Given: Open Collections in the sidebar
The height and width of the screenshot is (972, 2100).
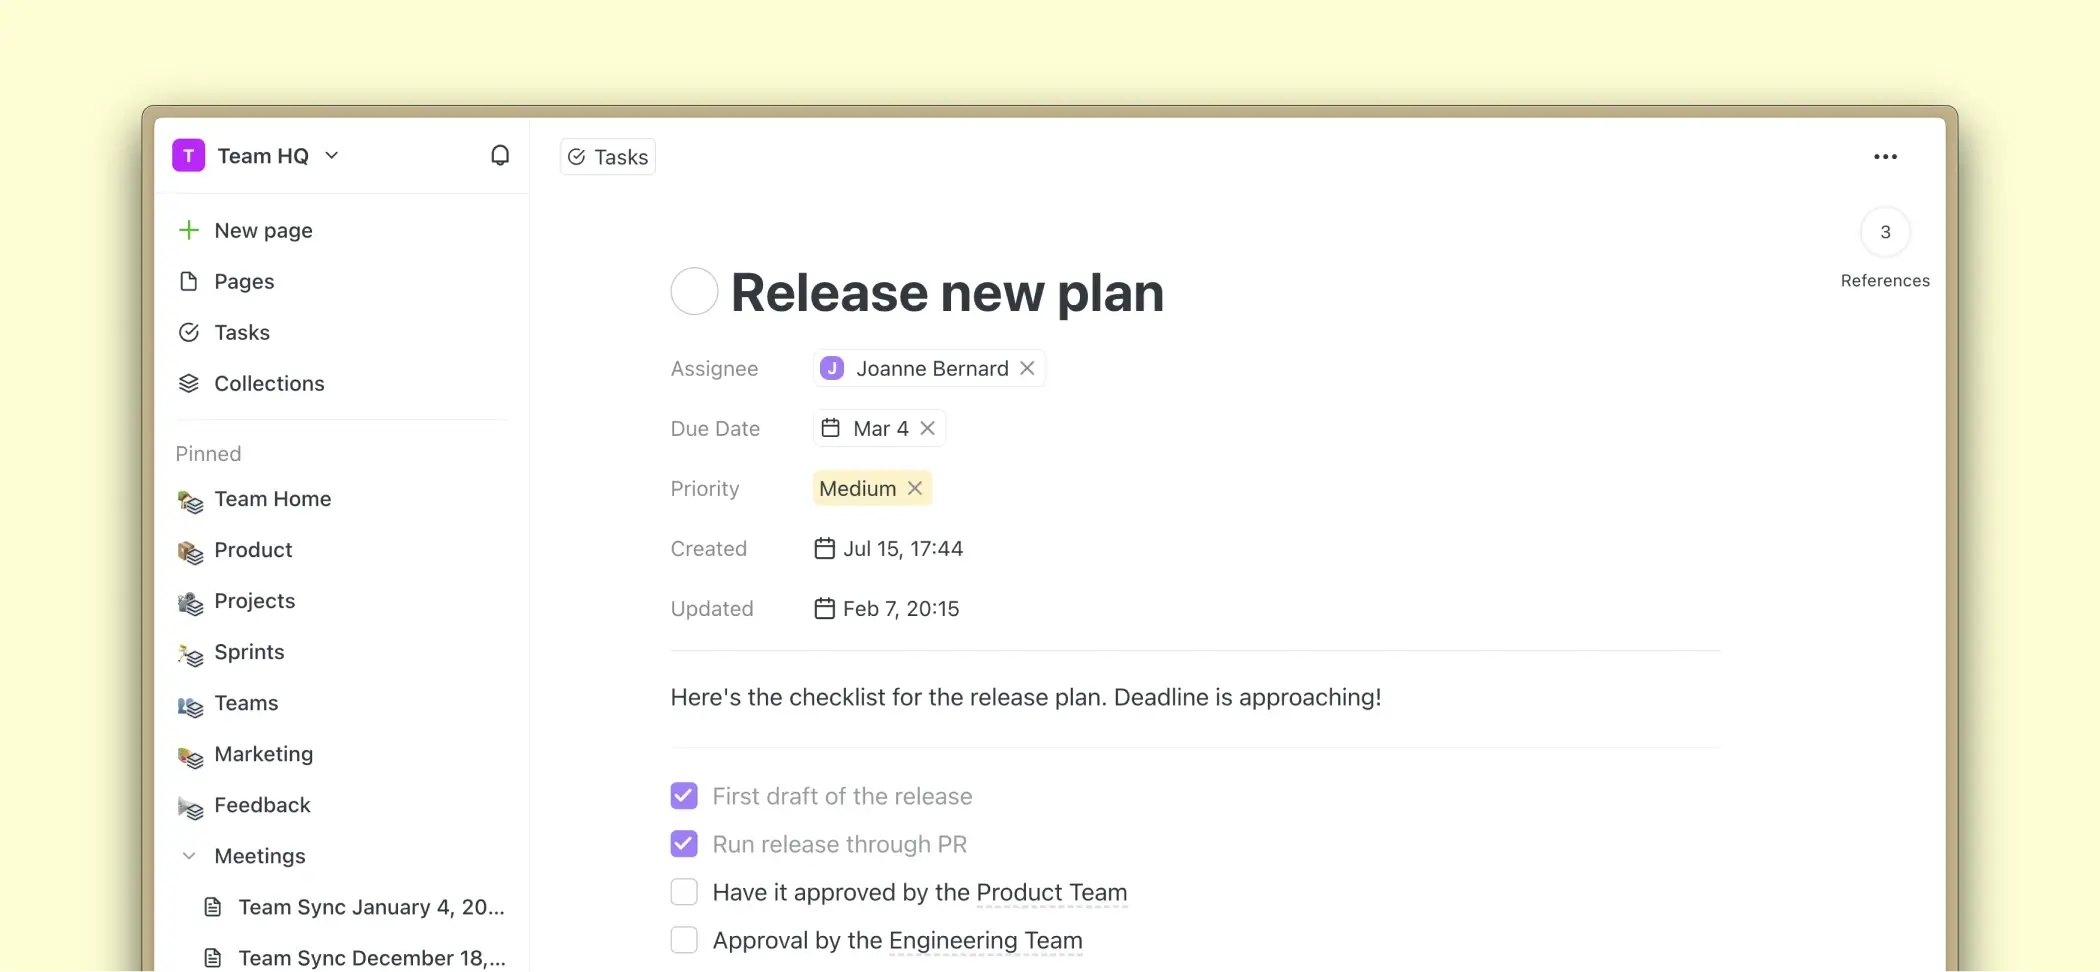Looking at the screenshot, I should click(268, 383).
